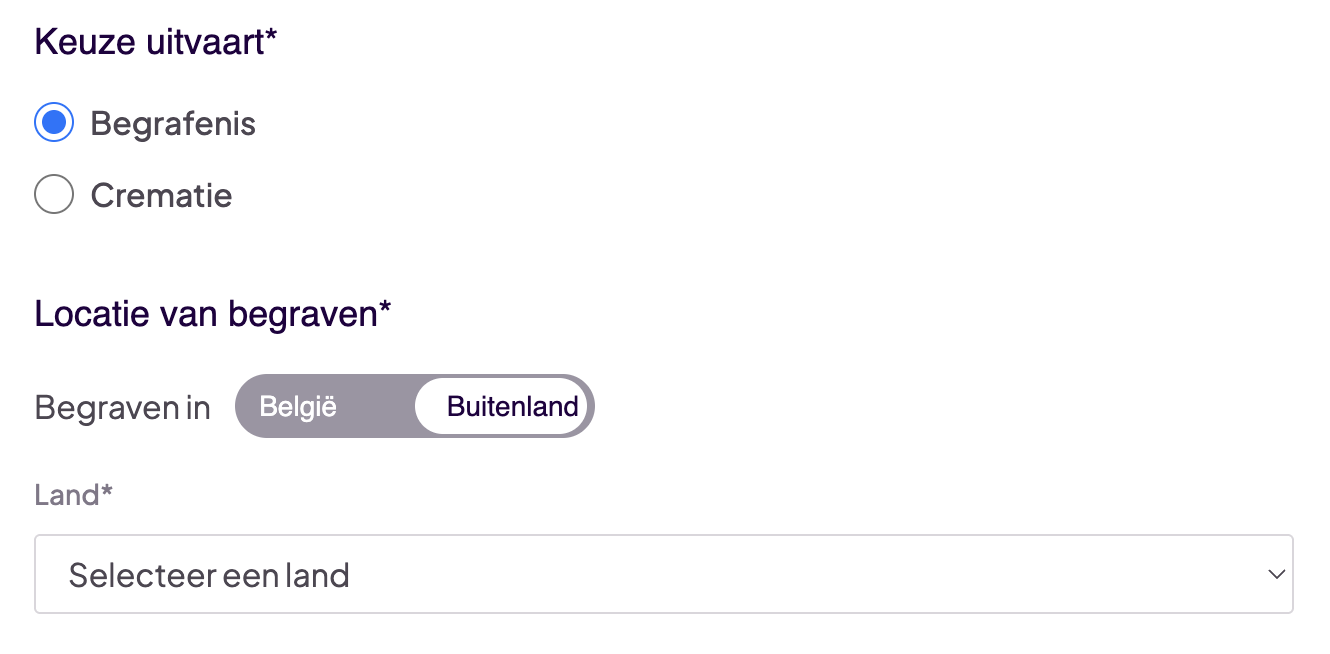Open the Land country dropdown
Image resolution: width=1330 pixels, height=654 pixels.
pyautogui.click(x=663, y=574)
